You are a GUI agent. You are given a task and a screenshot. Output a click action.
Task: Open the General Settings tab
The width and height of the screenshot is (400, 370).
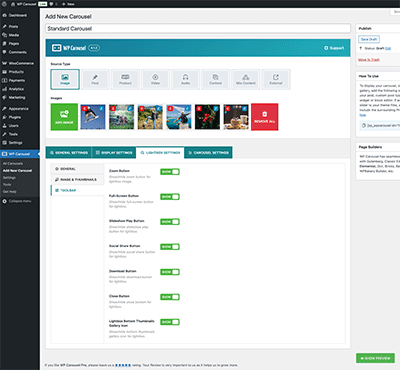click(69, 153)
